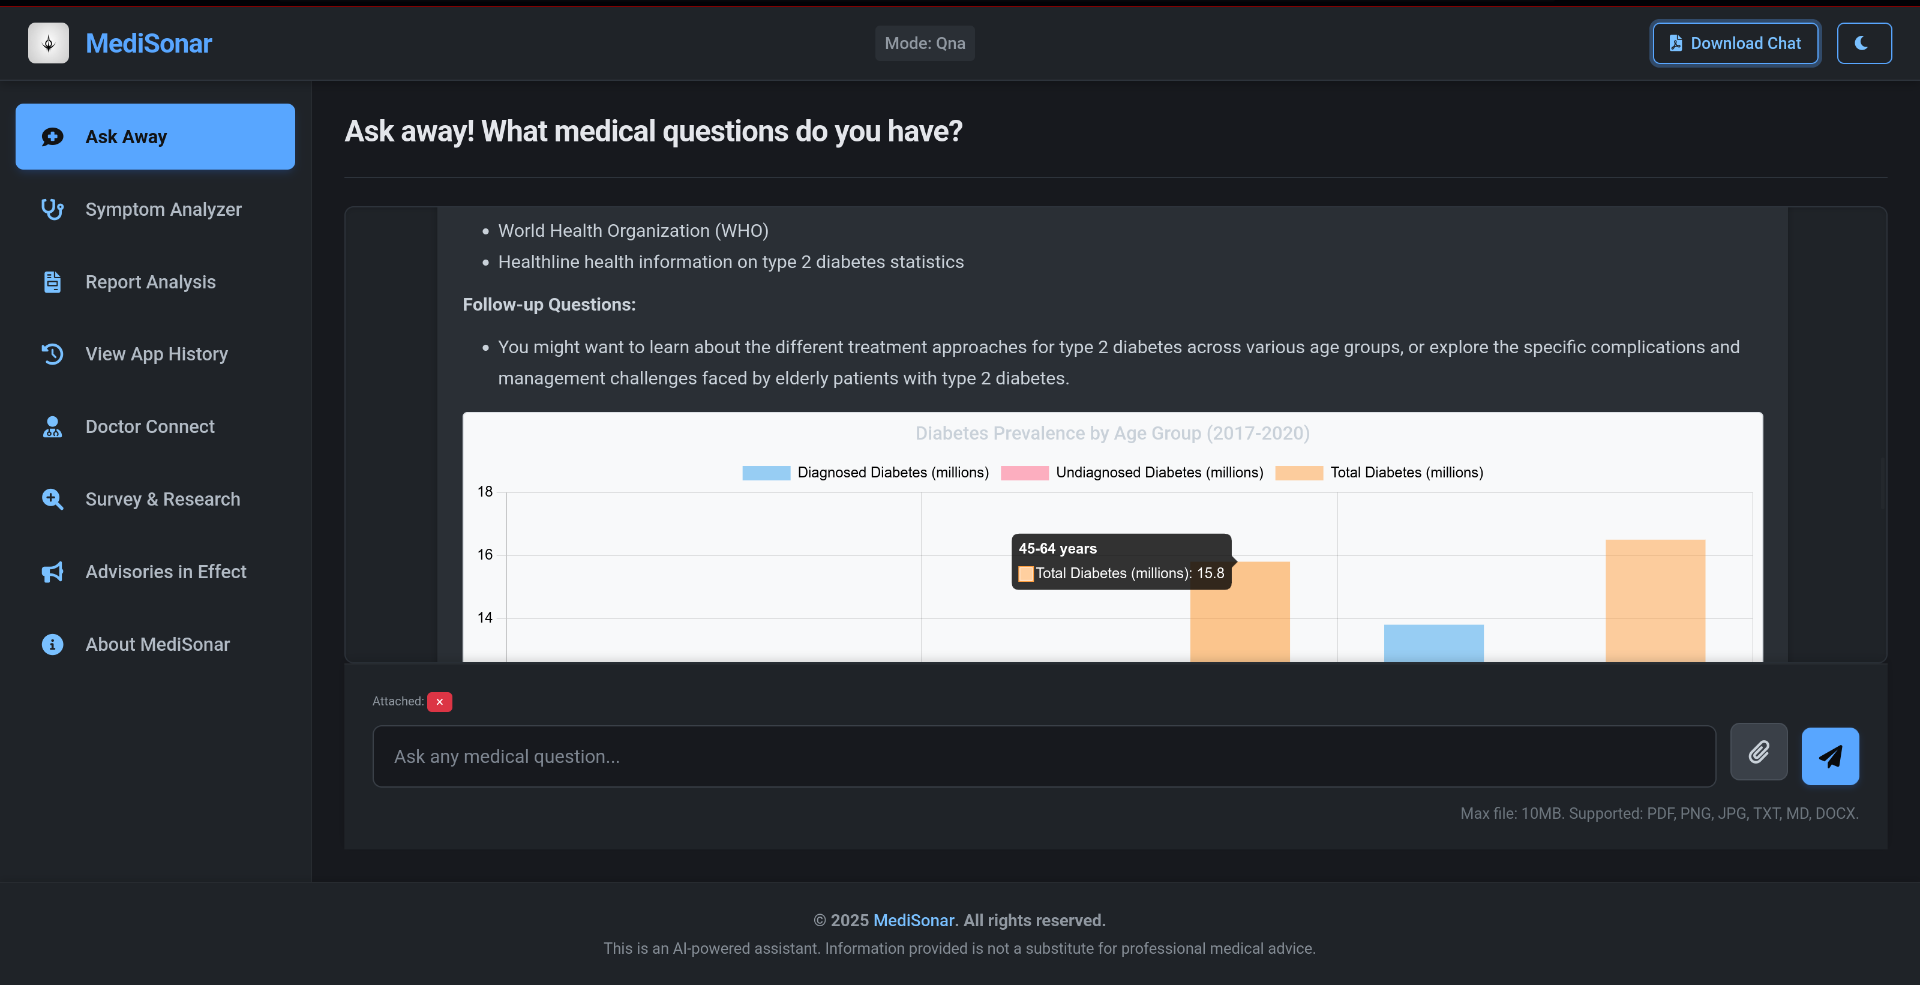Click the medical question input field
1920x985 pixels.
coord(1043,757)
